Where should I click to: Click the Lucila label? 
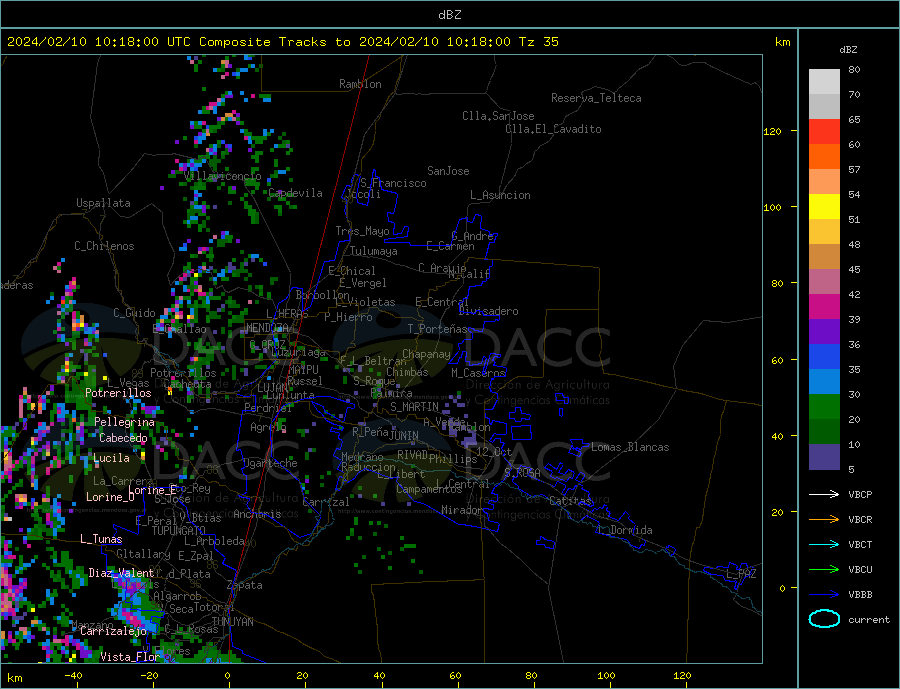point(111,458)
